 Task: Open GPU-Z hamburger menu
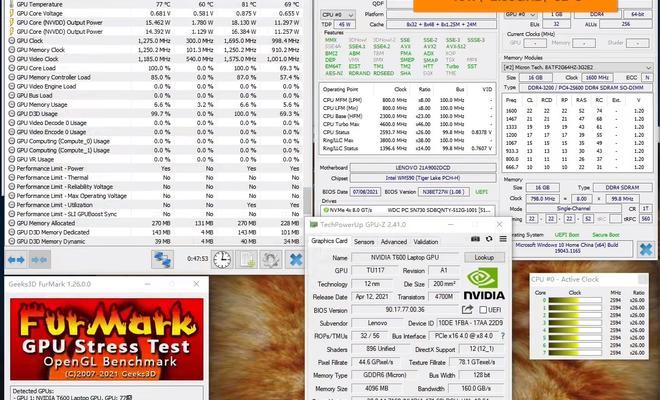pyautogui.click(x=503, y=239)
